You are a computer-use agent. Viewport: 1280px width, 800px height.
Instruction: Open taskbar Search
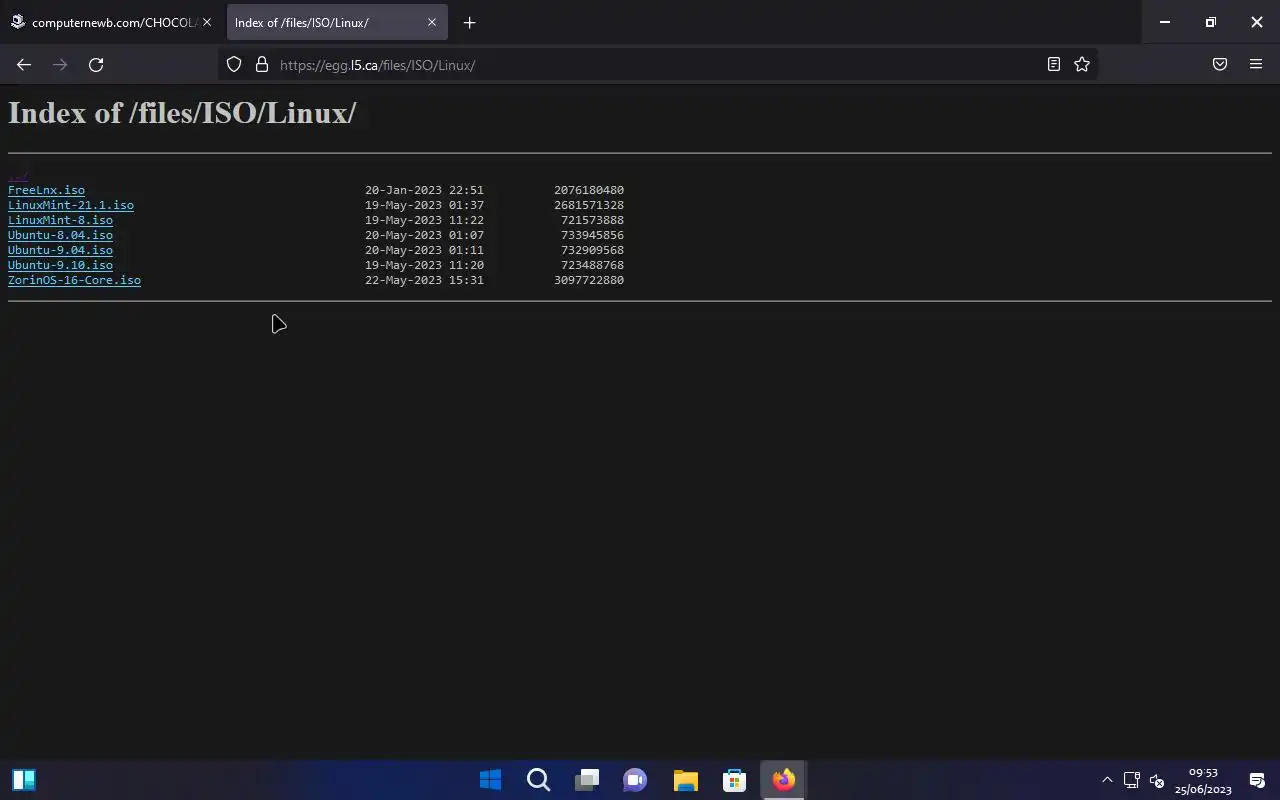point(538,780)
